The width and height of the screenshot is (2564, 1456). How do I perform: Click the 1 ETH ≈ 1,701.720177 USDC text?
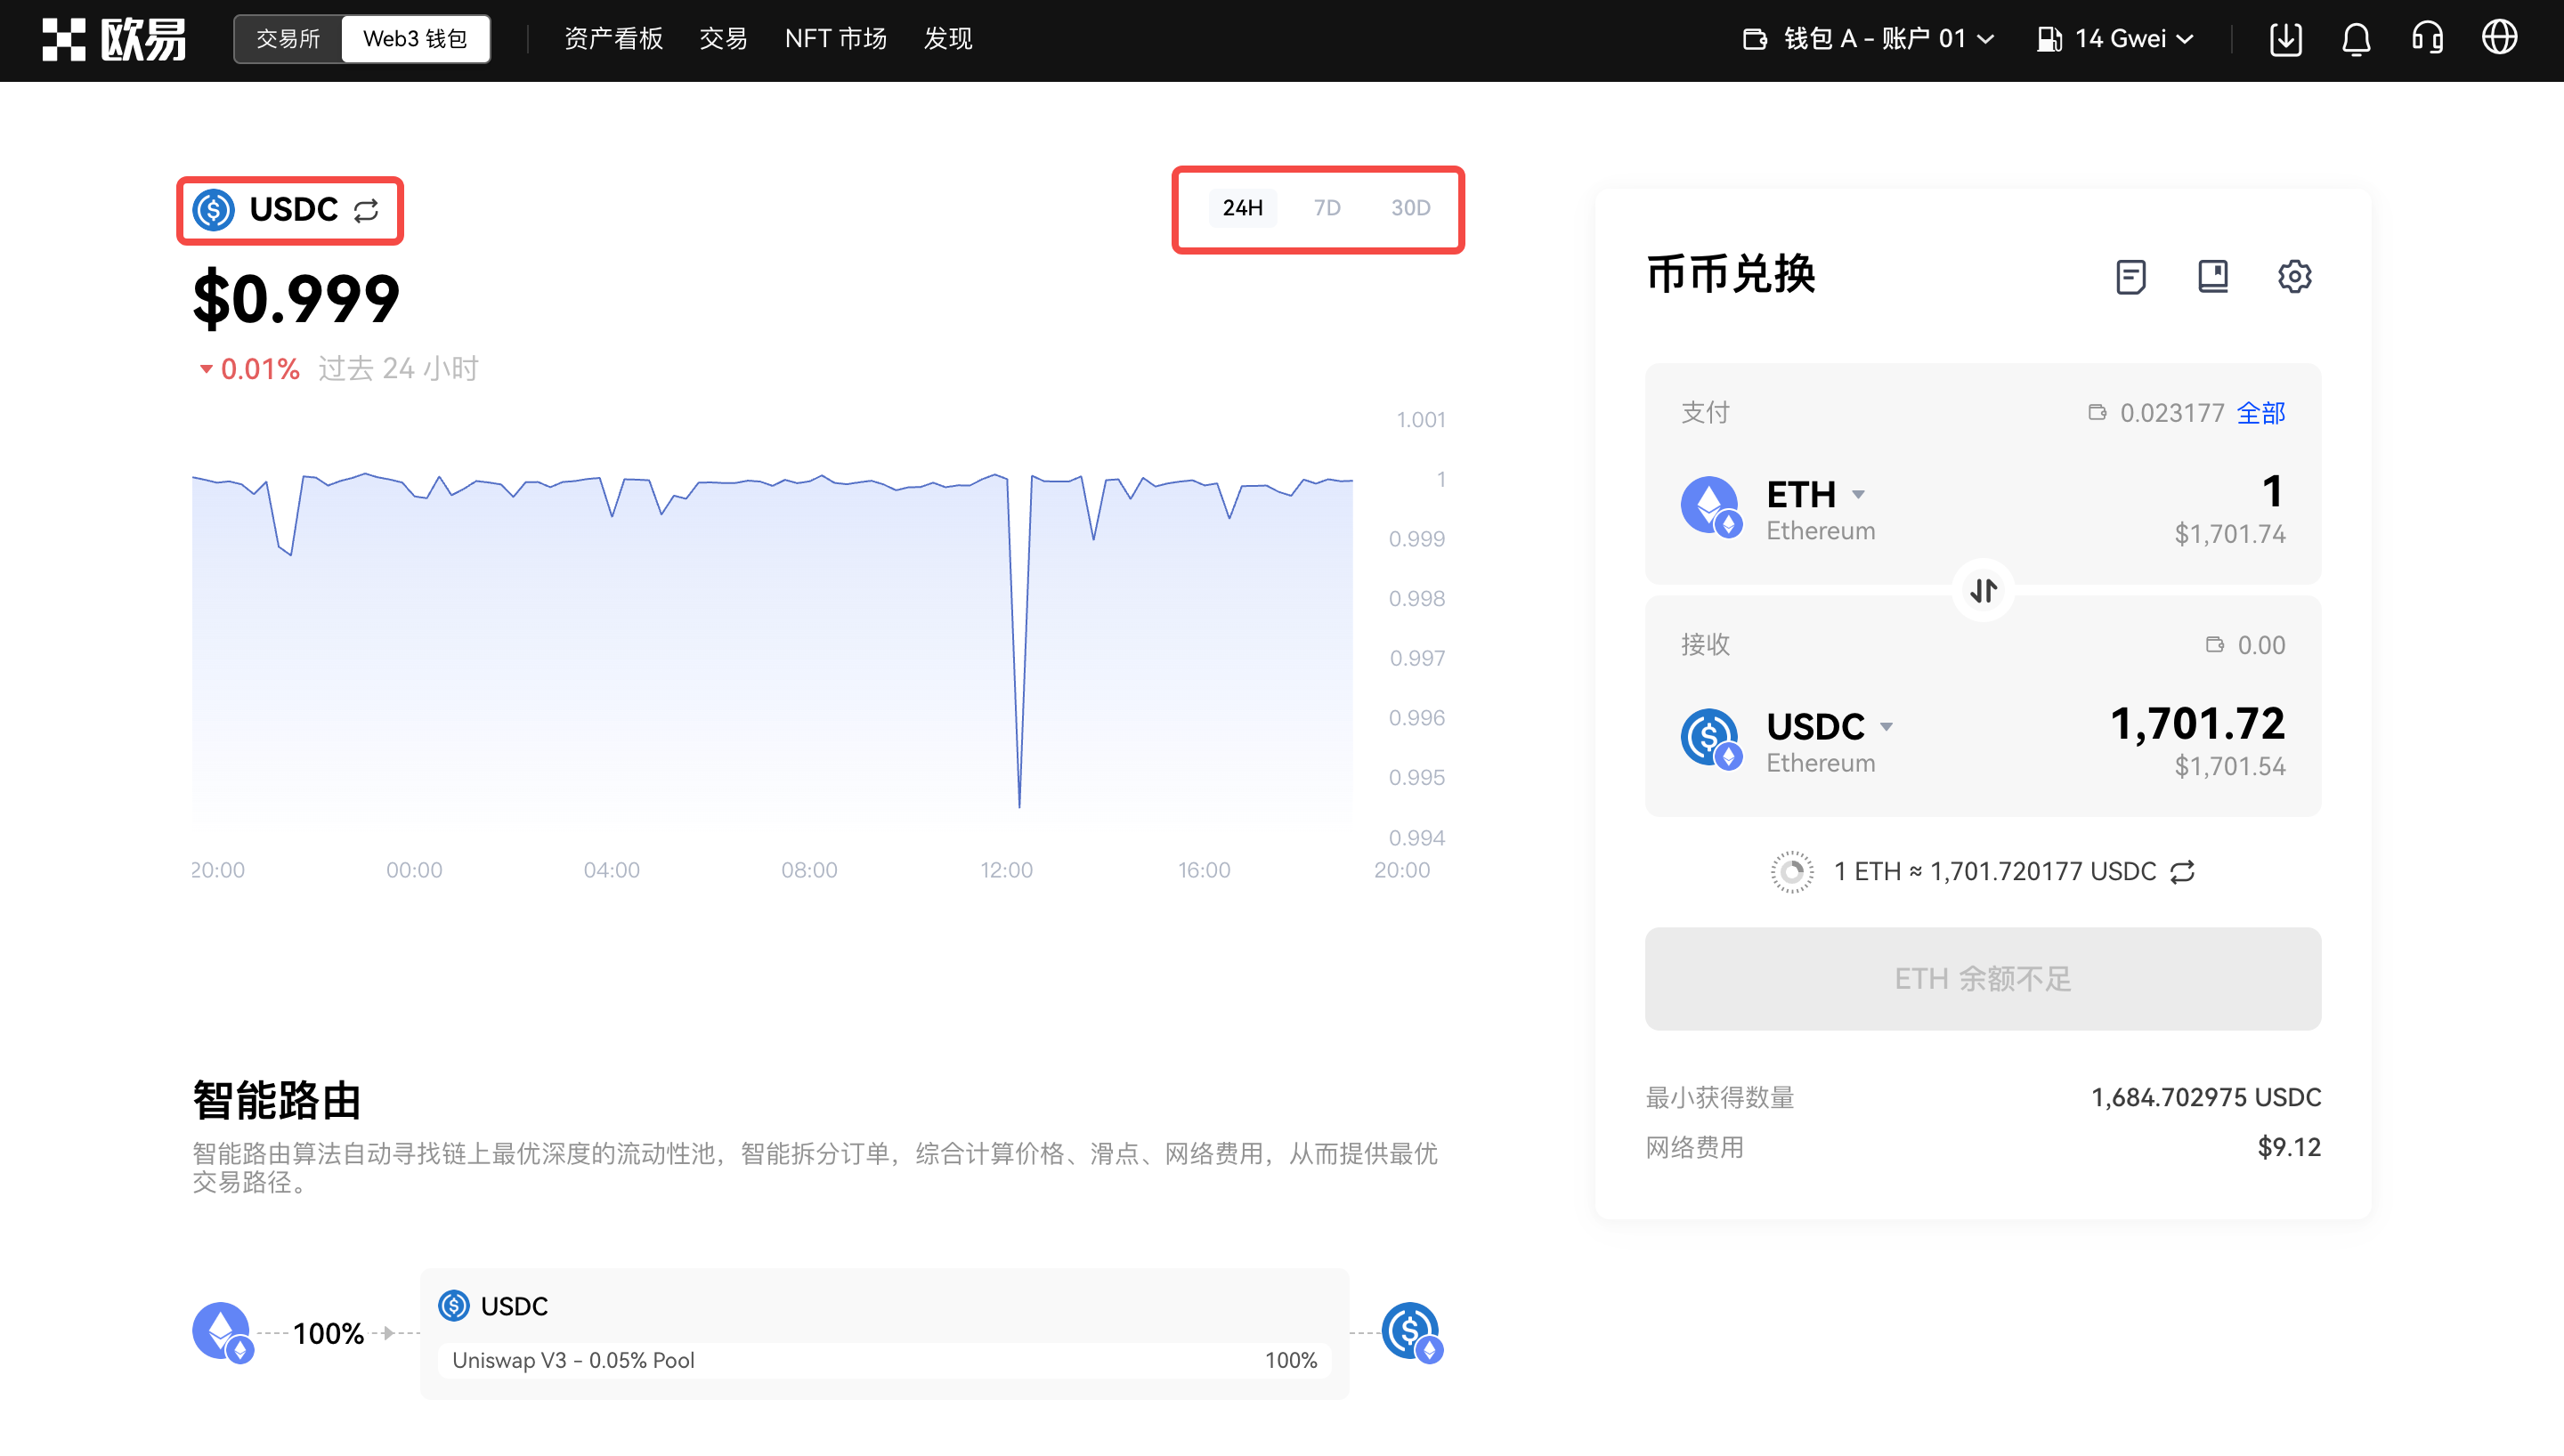click(1994, 872)
